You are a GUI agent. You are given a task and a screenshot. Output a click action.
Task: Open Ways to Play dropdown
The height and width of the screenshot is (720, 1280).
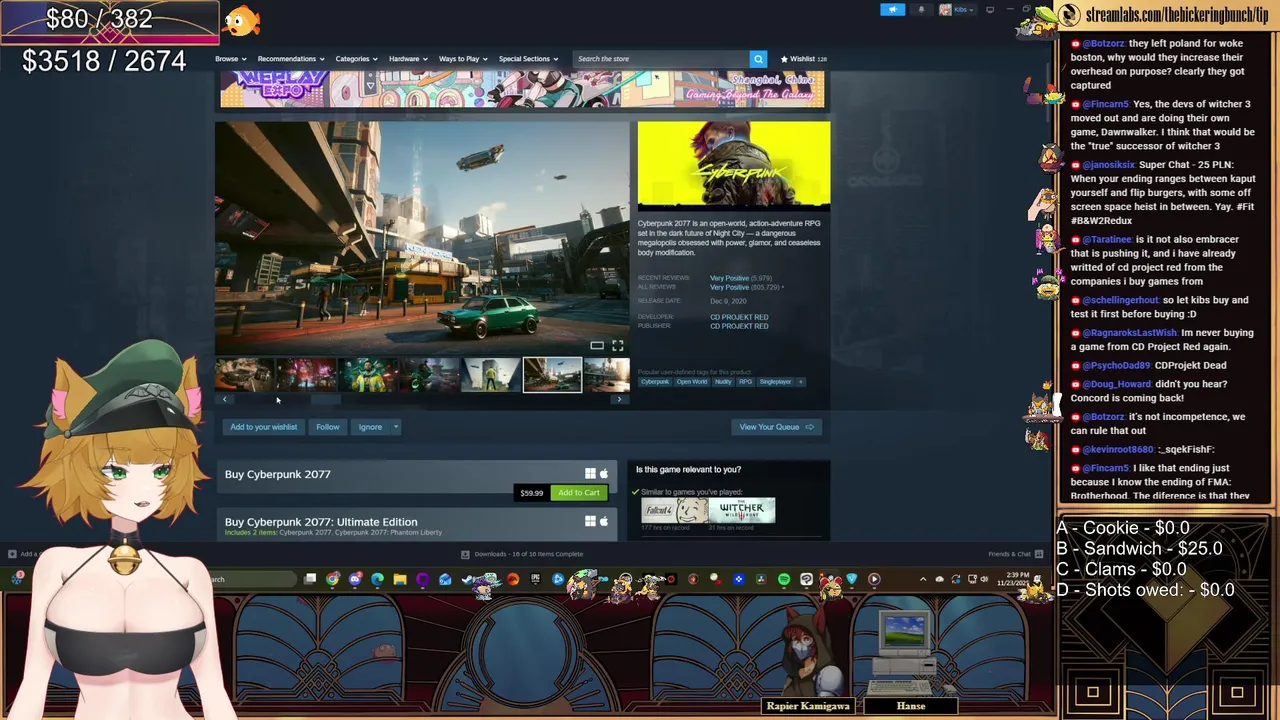(463, 59)
